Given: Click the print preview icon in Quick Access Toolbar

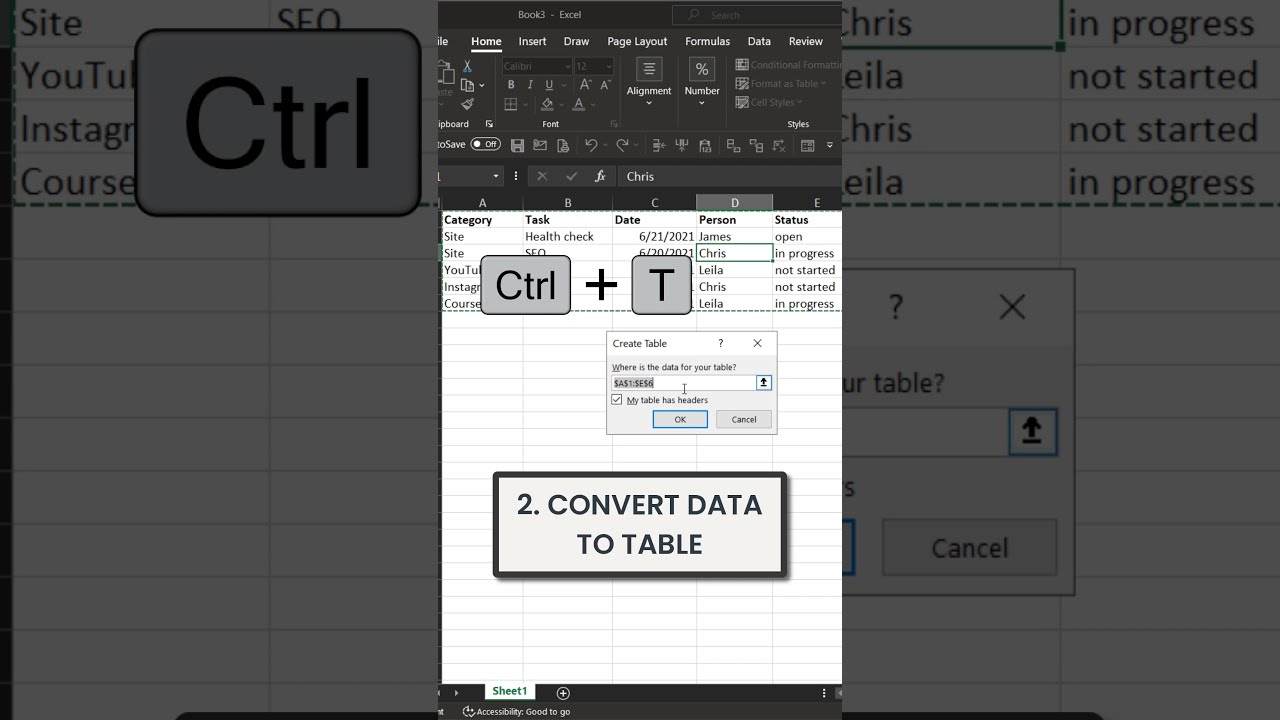Looking at the screenshot, I should [x=563, y=146].
